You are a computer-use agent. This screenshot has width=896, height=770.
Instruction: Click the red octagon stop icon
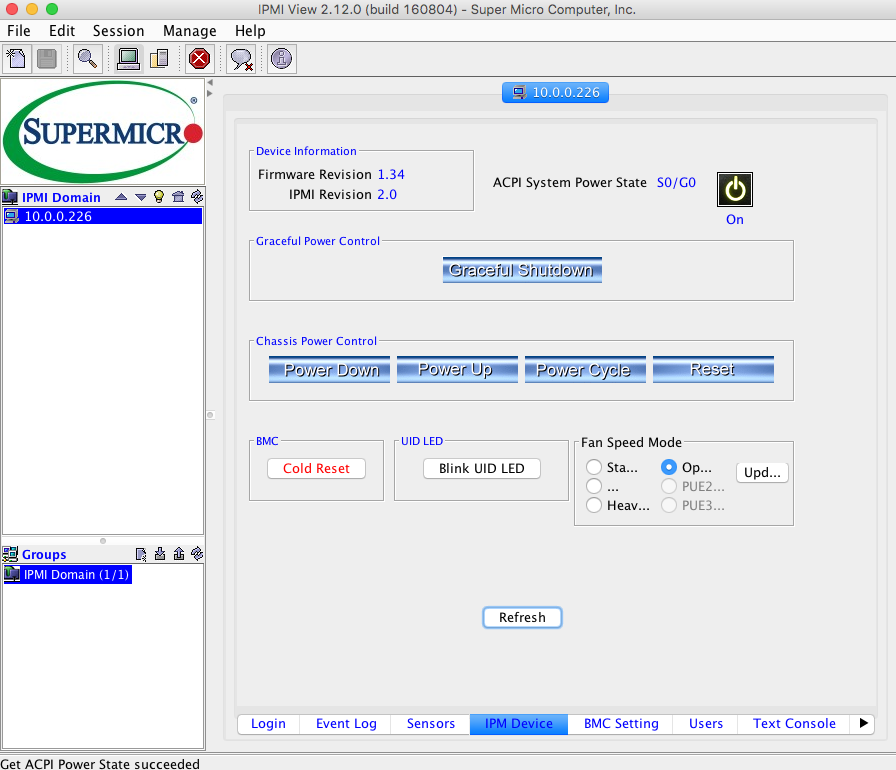tap(199, 58)
